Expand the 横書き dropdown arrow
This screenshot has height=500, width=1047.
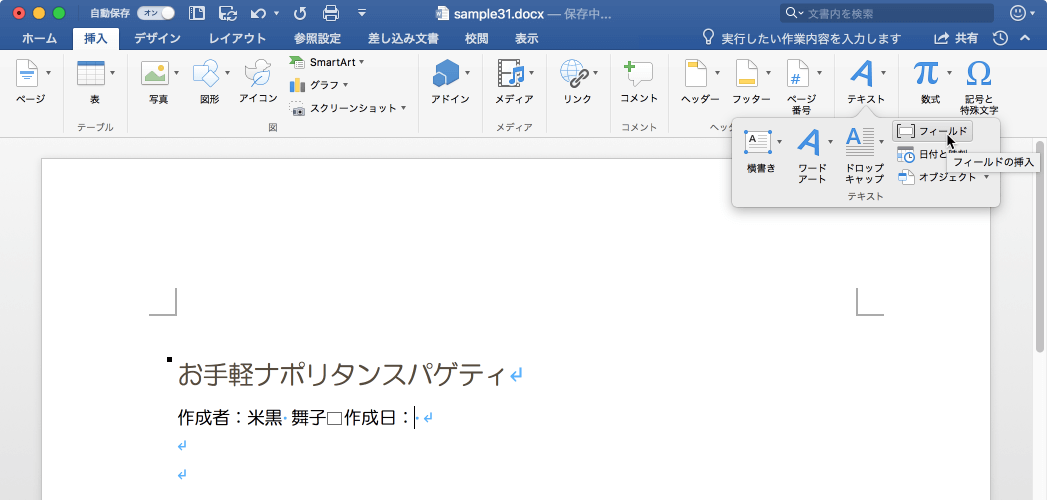pyautogui.click(x=780, y=142)
